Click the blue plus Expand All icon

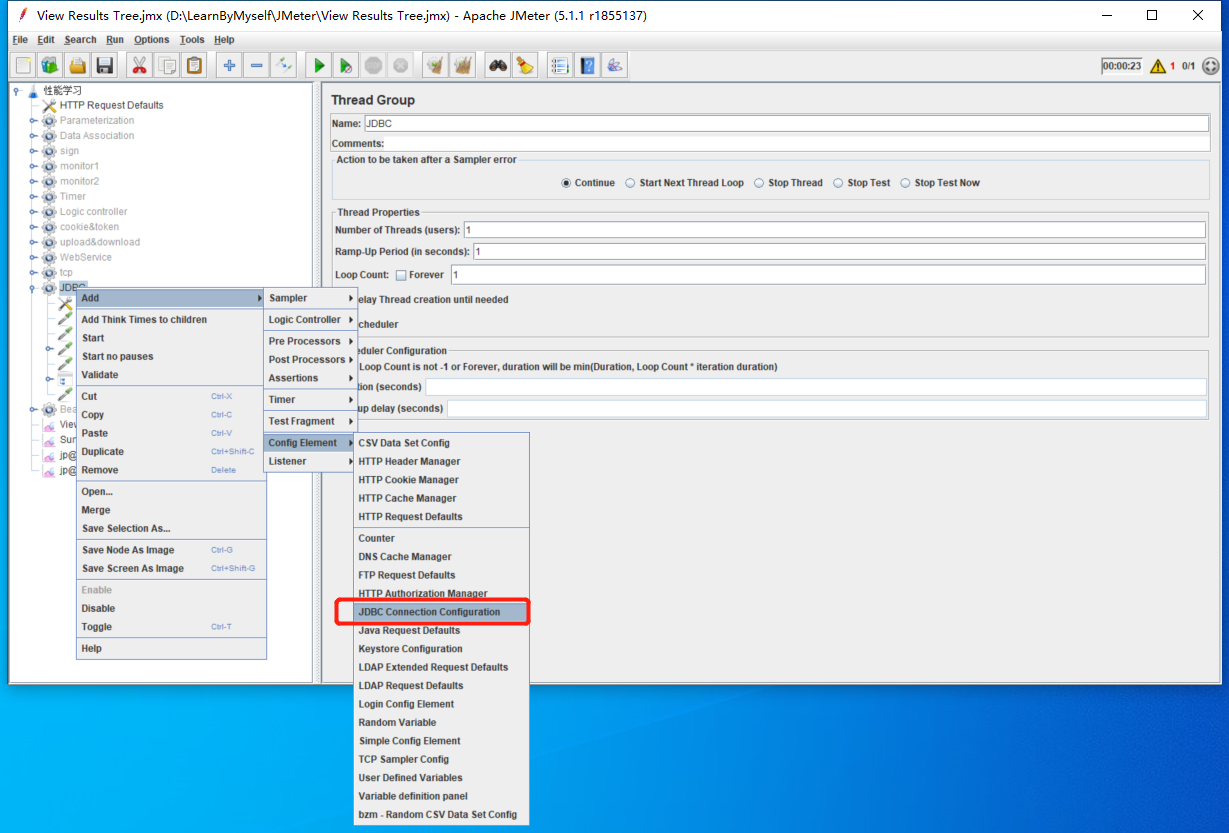pos(229,66)
